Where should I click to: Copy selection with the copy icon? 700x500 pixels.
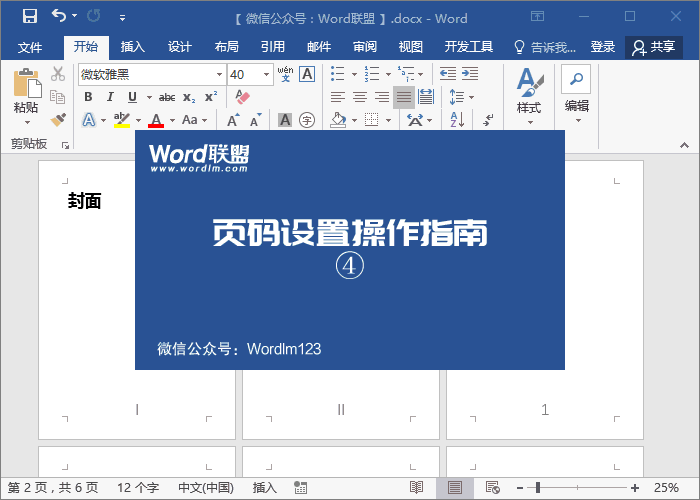(58, 96)
